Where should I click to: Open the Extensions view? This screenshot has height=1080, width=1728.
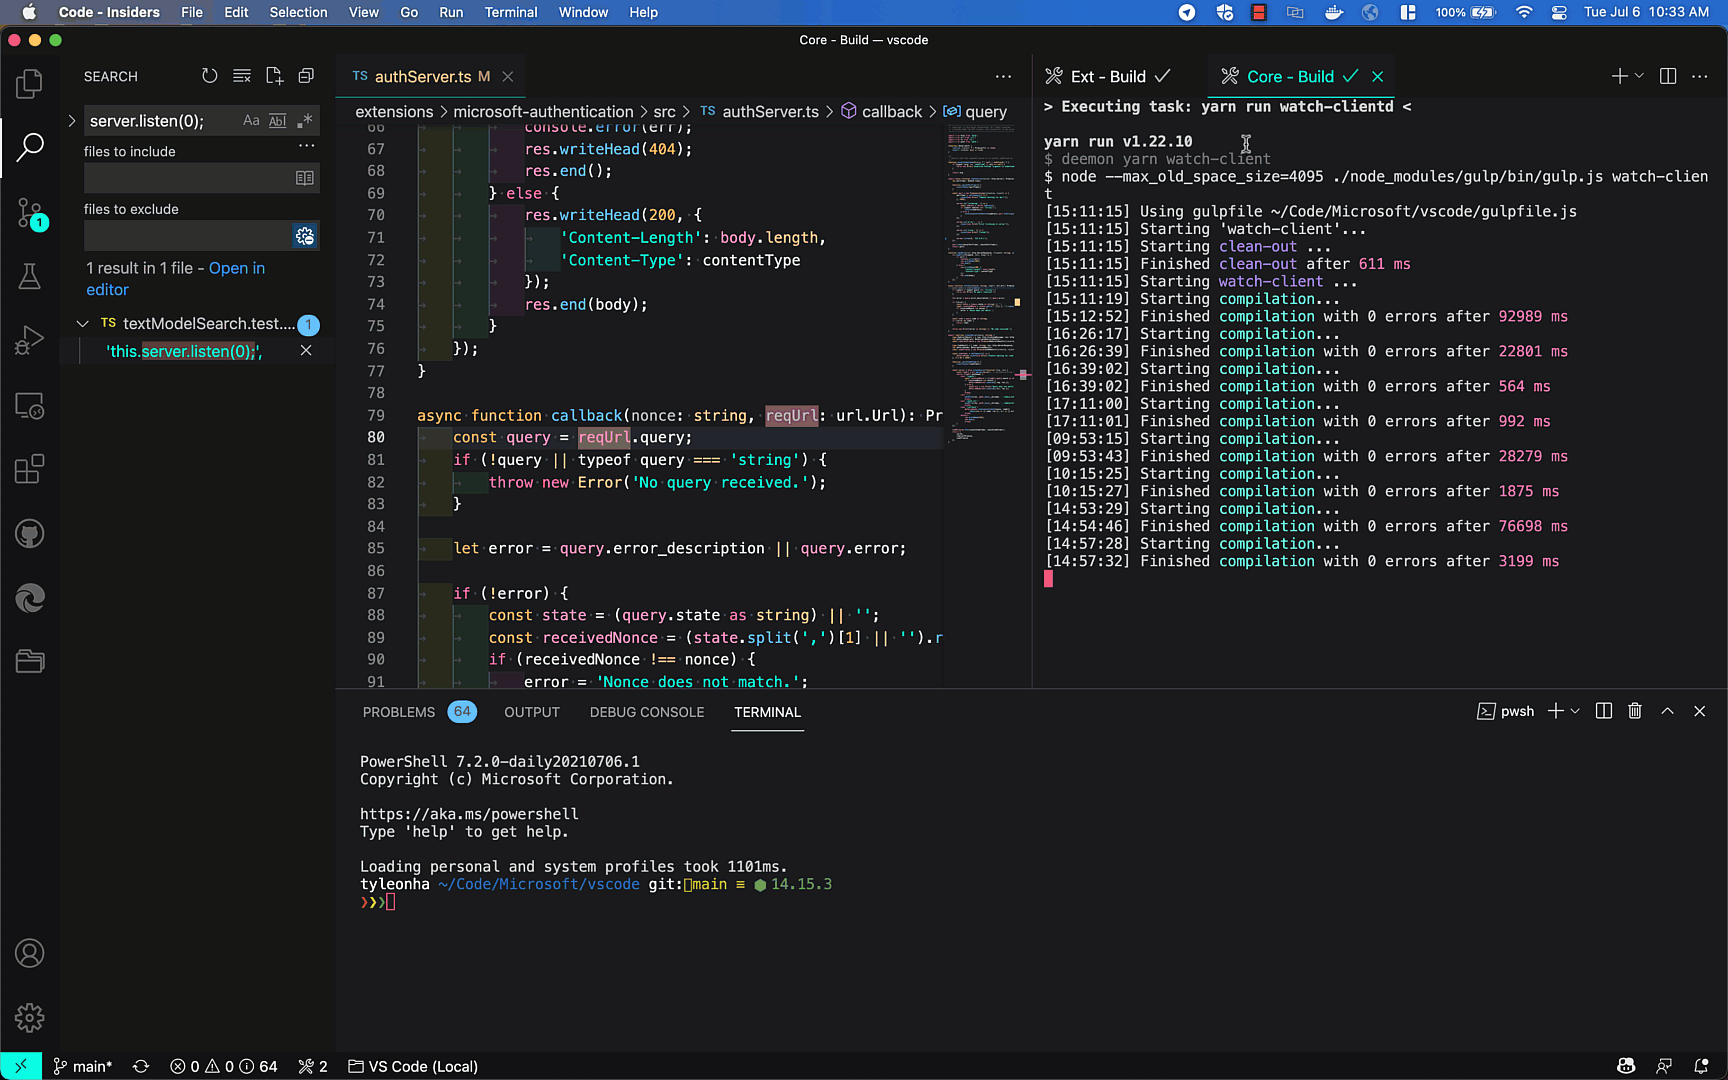(30, 469)
